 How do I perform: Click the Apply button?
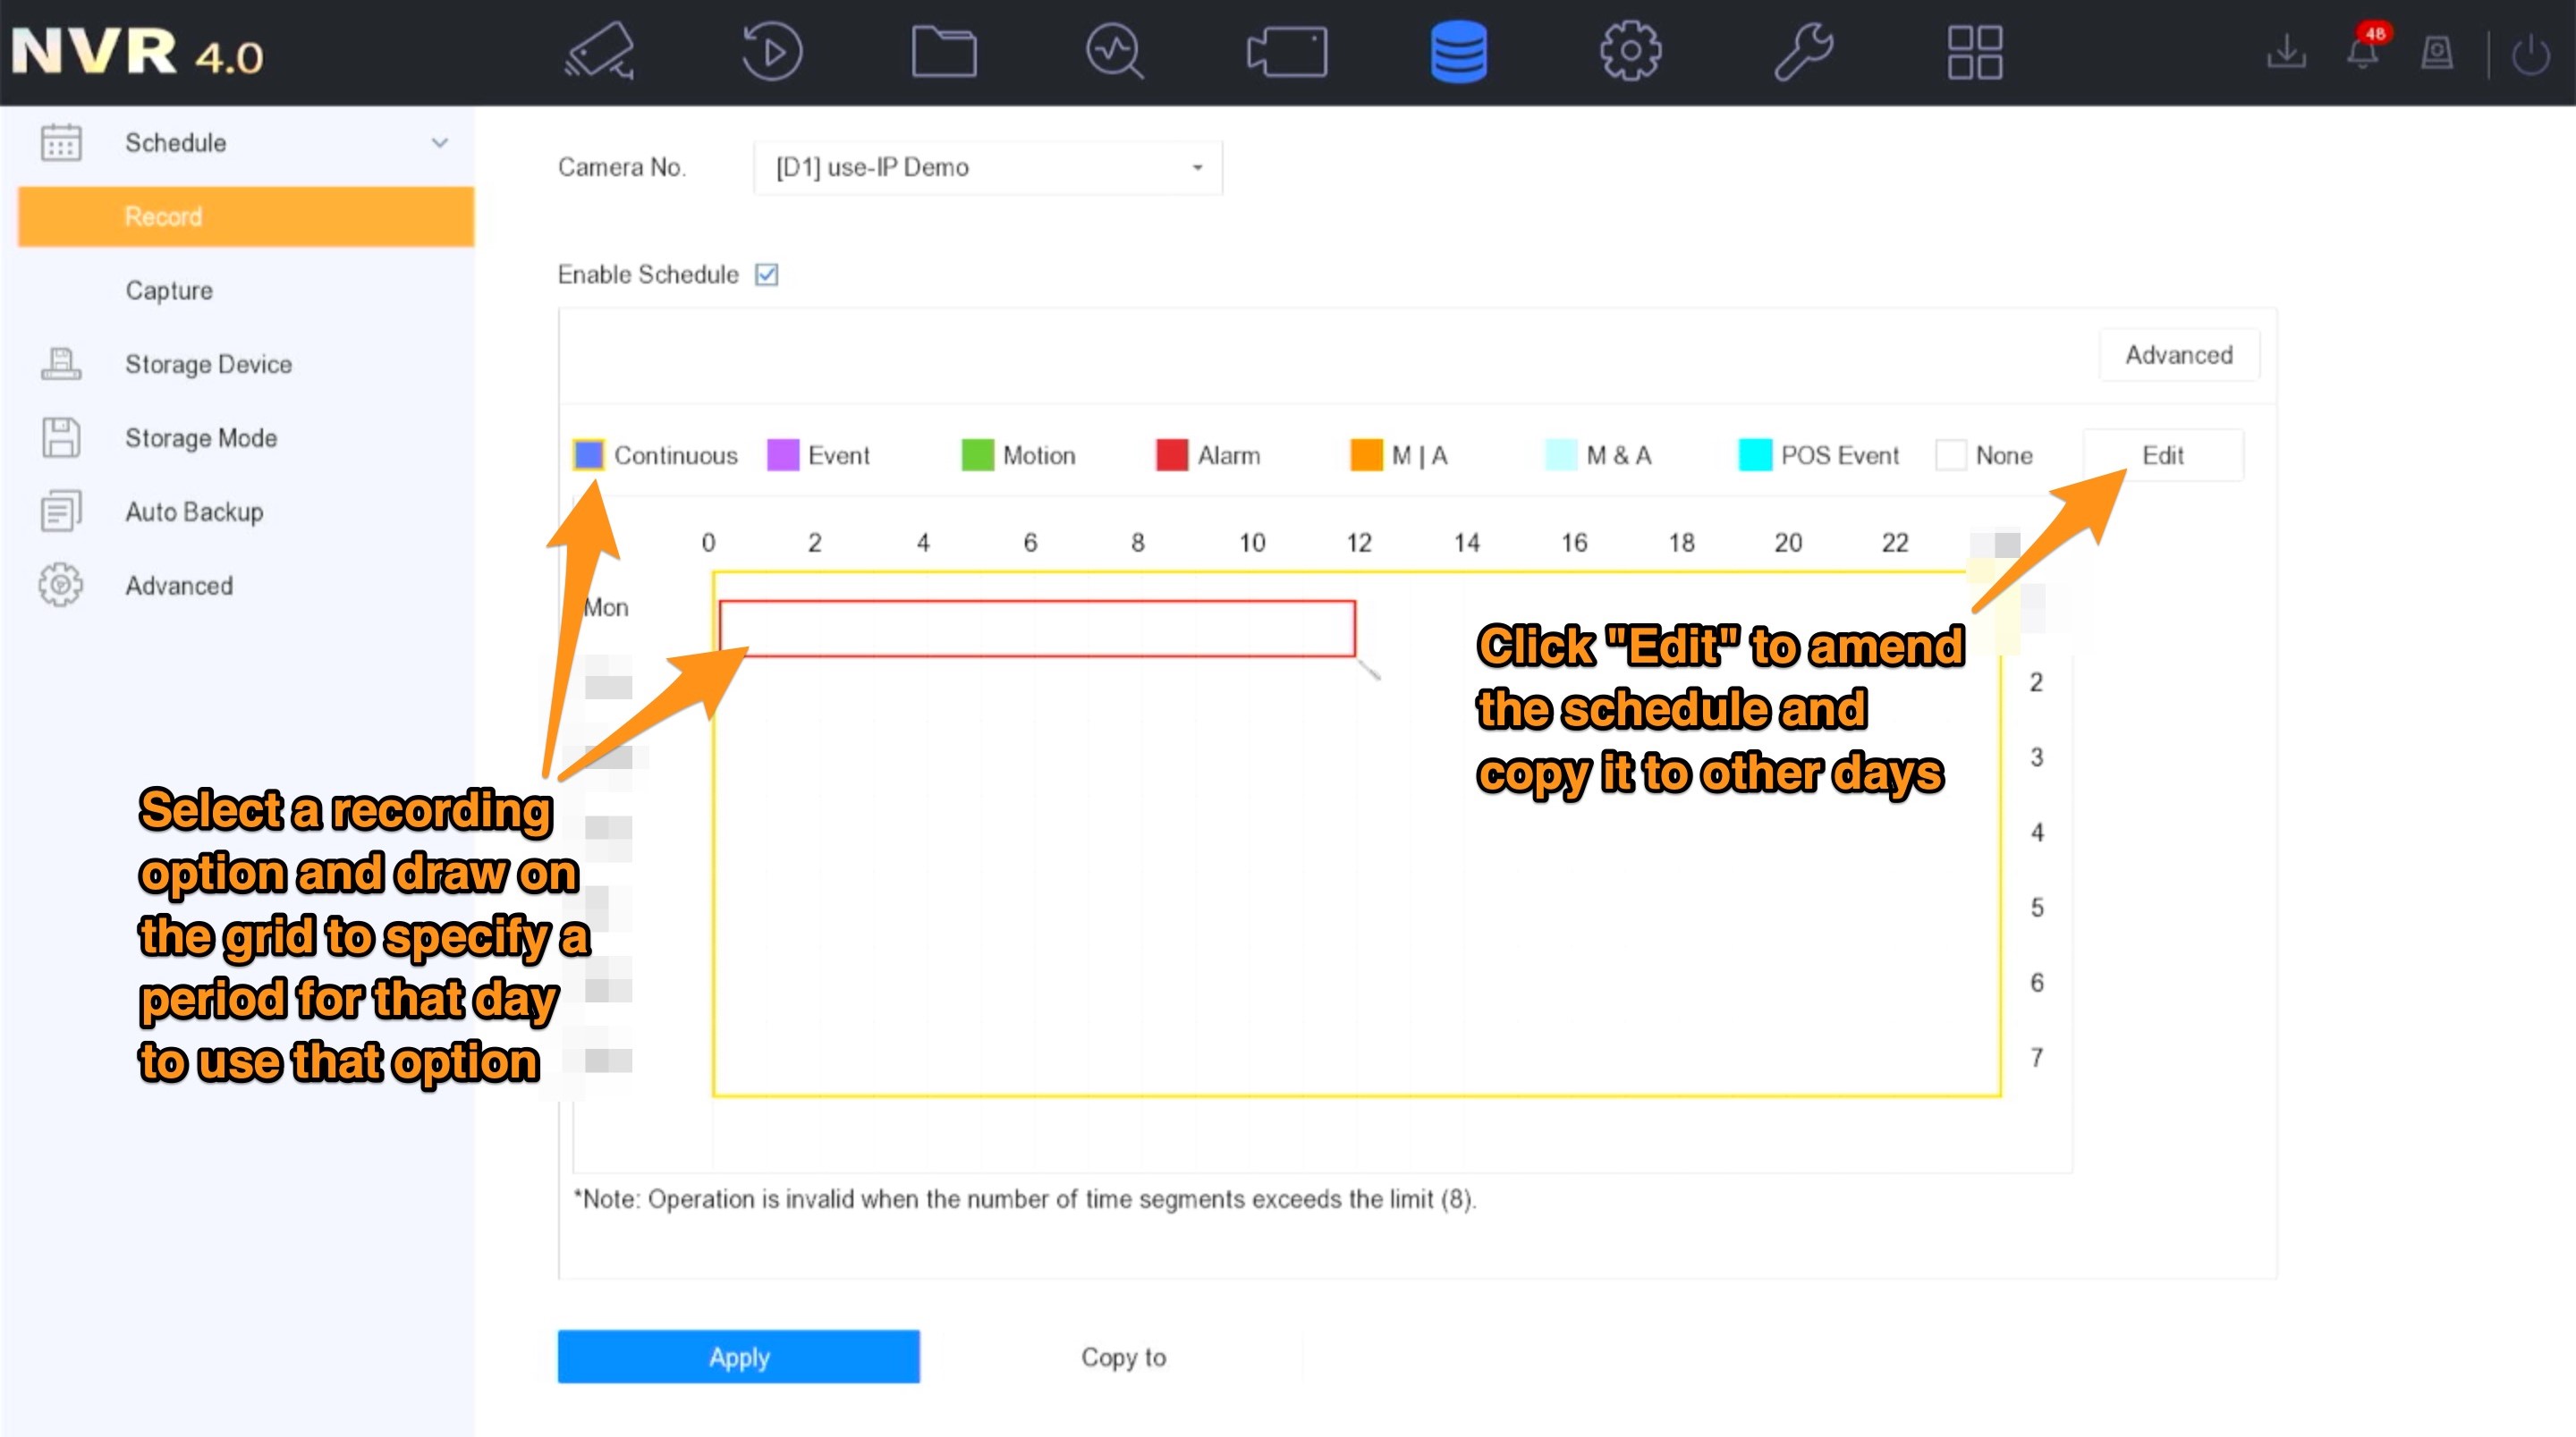[x=738, y=1357]
